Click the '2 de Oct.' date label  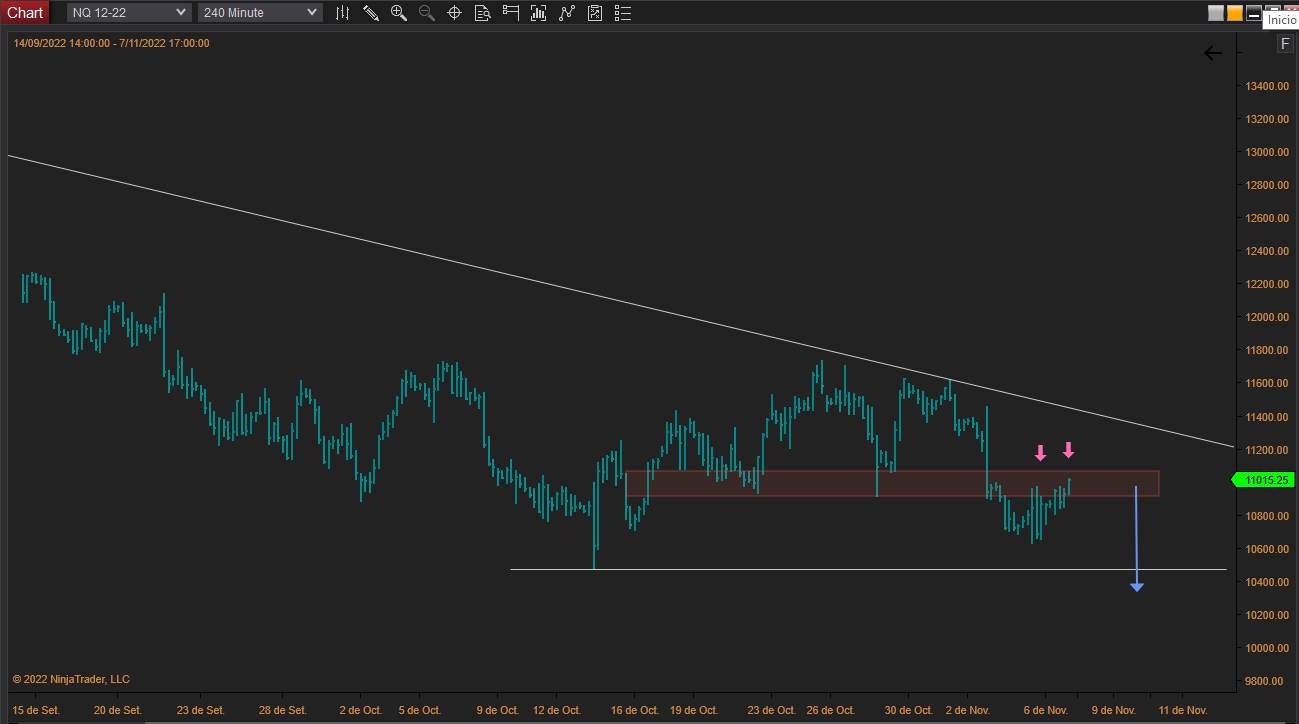pos(362,710)
